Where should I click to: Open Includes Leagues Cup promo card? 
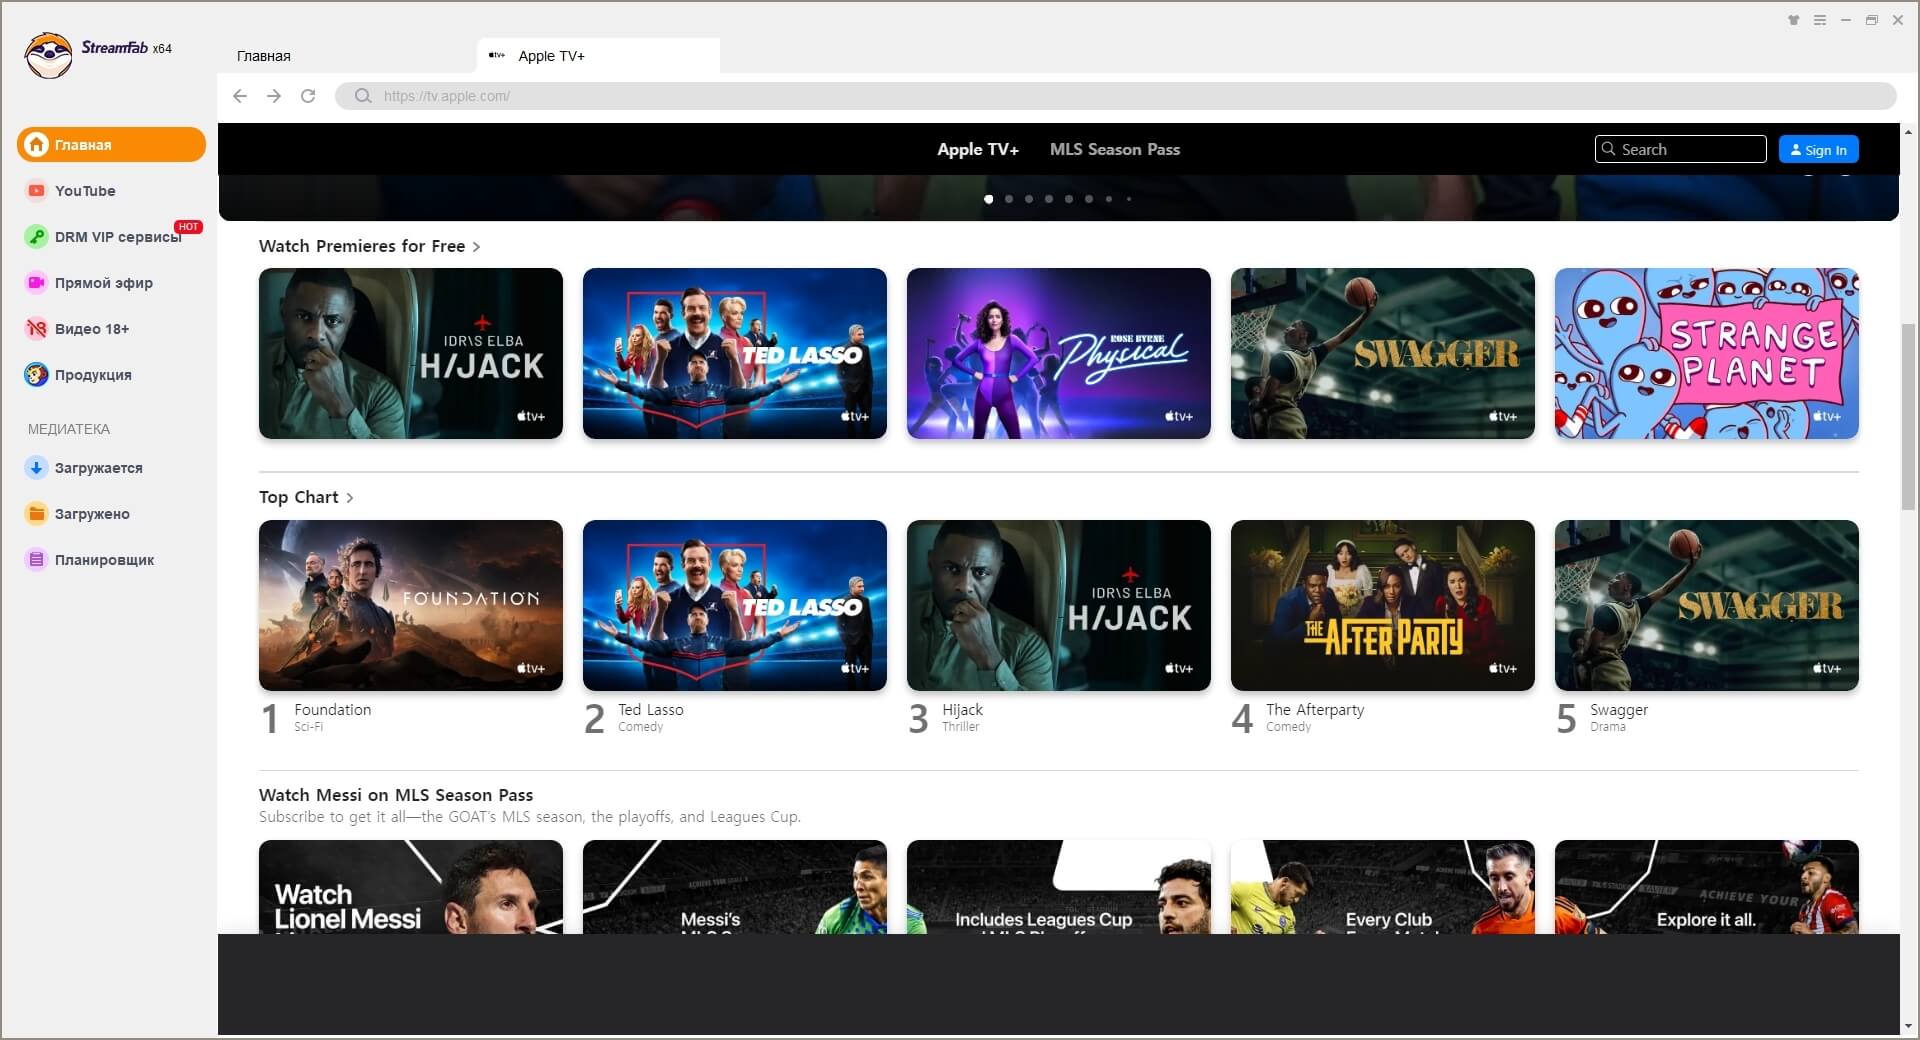coord(1059,887)
